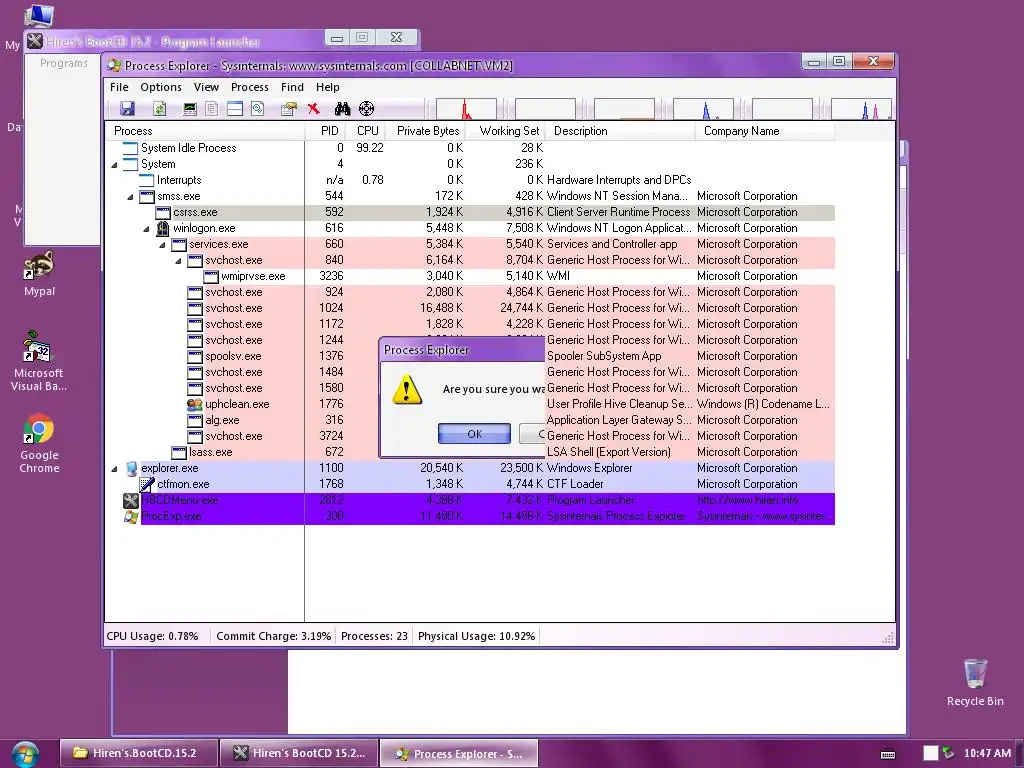Click the Physical Usage status bar entry

click(x=477, y=636)
